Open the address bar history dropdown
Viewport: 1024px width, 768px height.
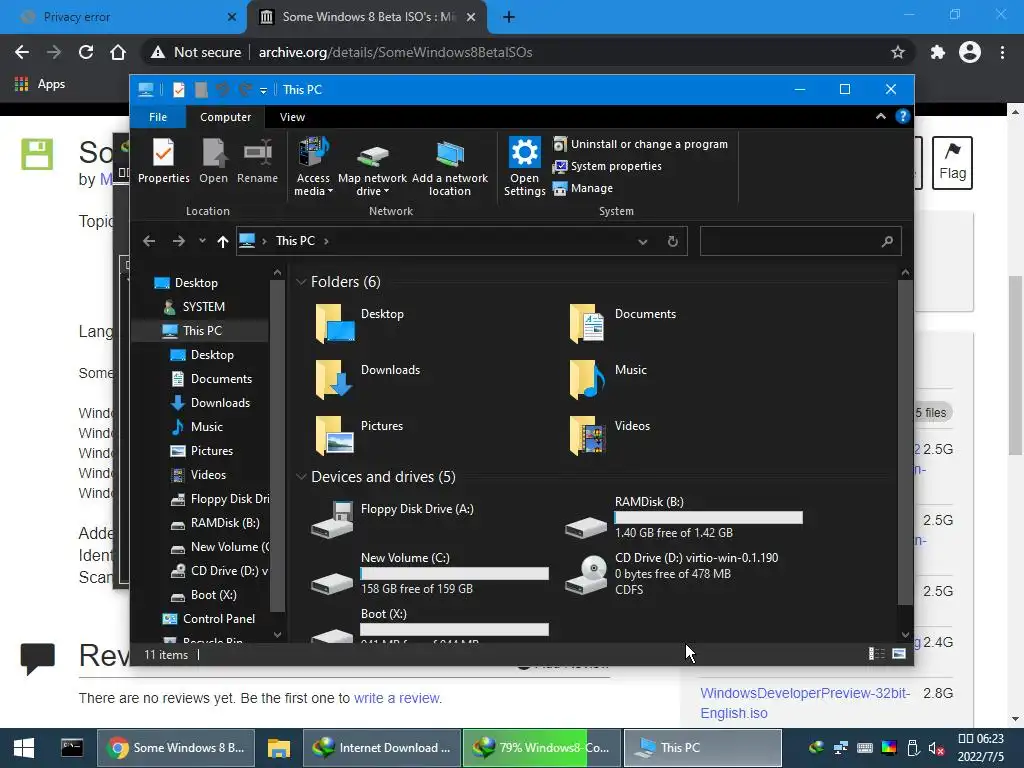coord(643,242)
